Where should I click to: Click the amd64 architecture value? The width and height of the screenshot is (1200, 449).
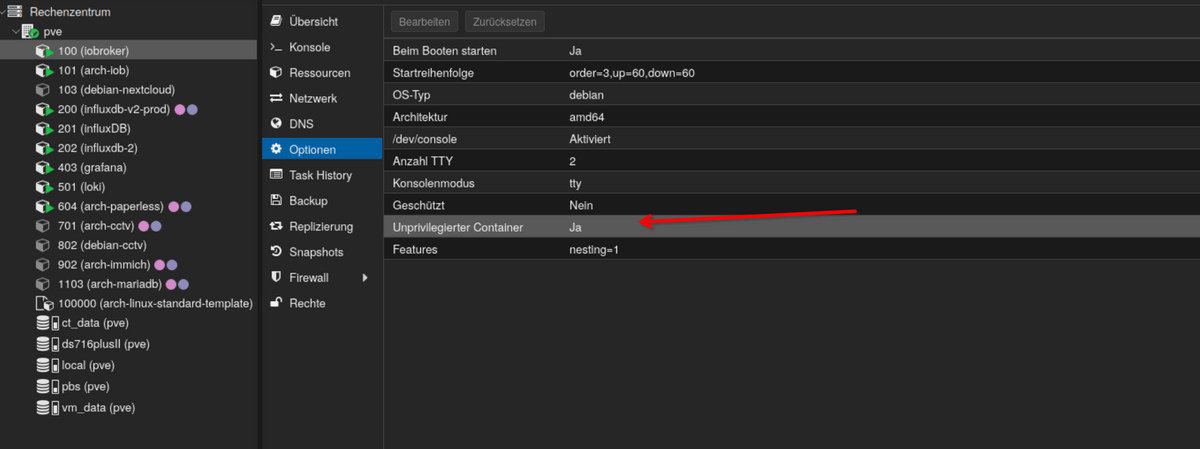586,117
